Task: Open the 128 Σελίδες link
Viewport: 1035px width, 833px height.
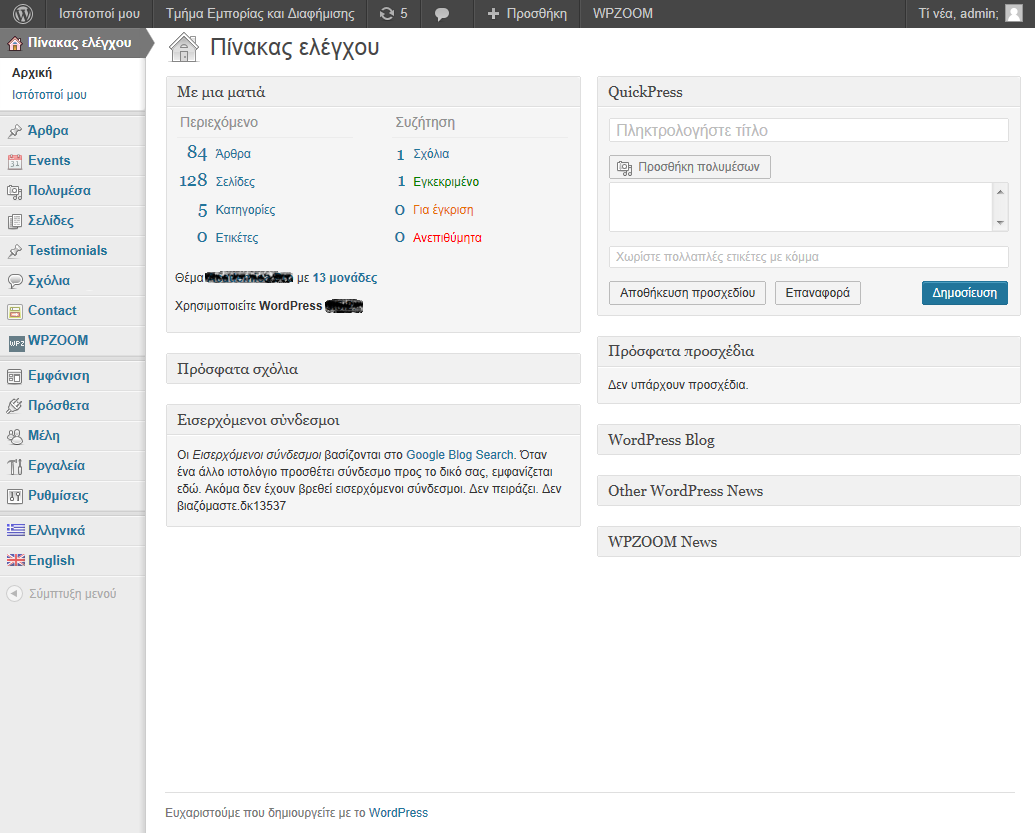Action: [x=235, y=182]
